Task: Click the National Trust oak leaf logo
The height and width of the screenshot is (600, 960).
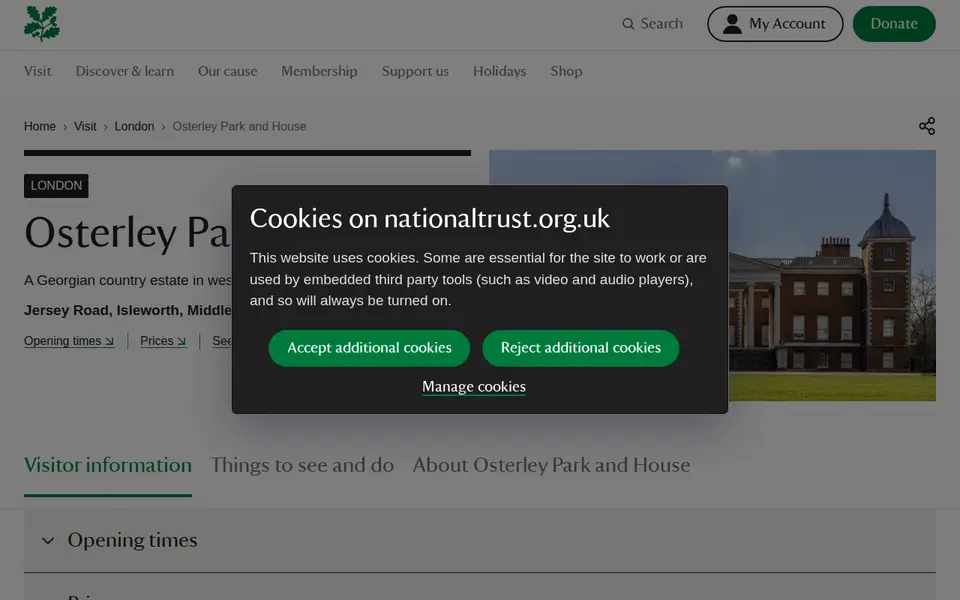Action: tap(42, 24)
